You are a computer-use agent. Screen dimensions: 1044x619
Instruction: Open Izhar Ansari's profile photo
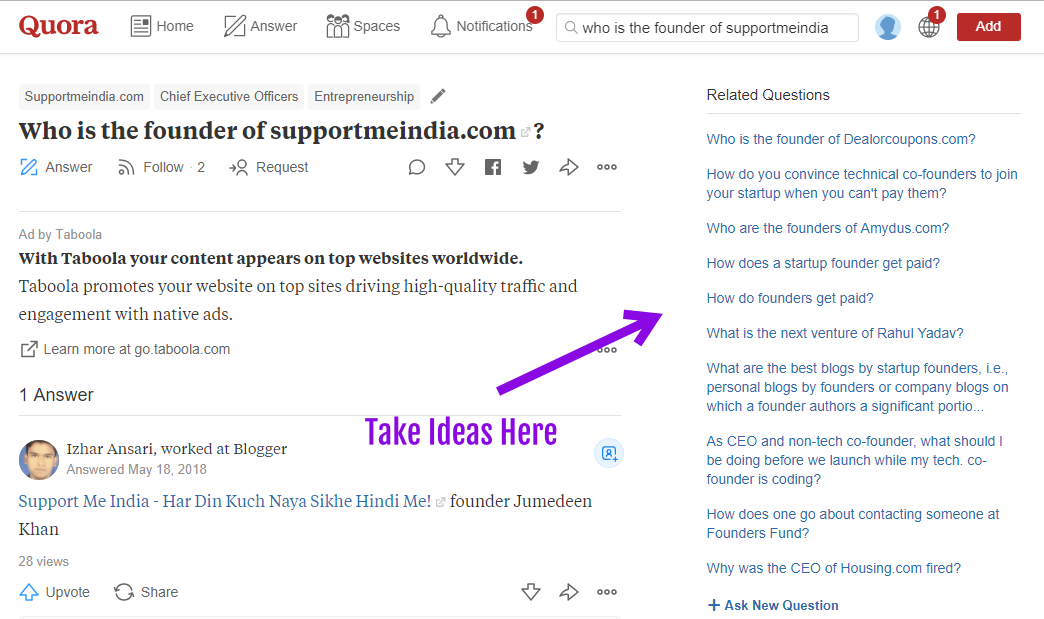(39, 460)
